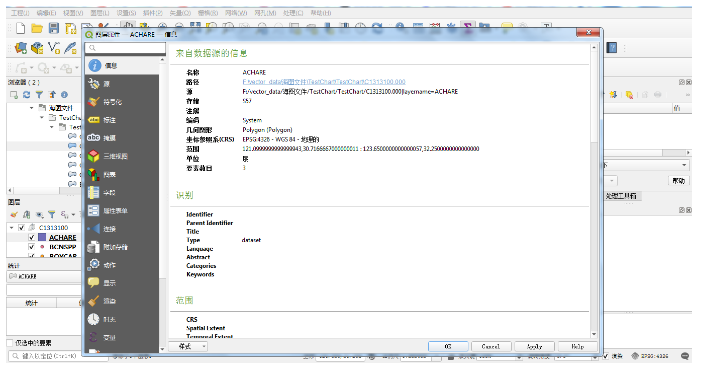Click the EPSG:4326 CRS button in status bar
702x375 pixels.
[650, 356]
